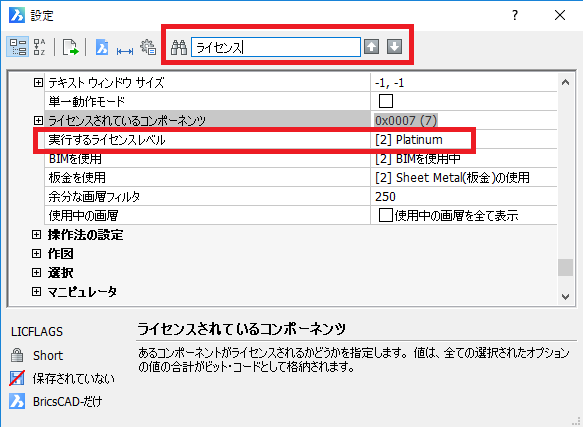Expand the 作図 category
Viewport: 583px width, 427px height.
click(36, 254)
